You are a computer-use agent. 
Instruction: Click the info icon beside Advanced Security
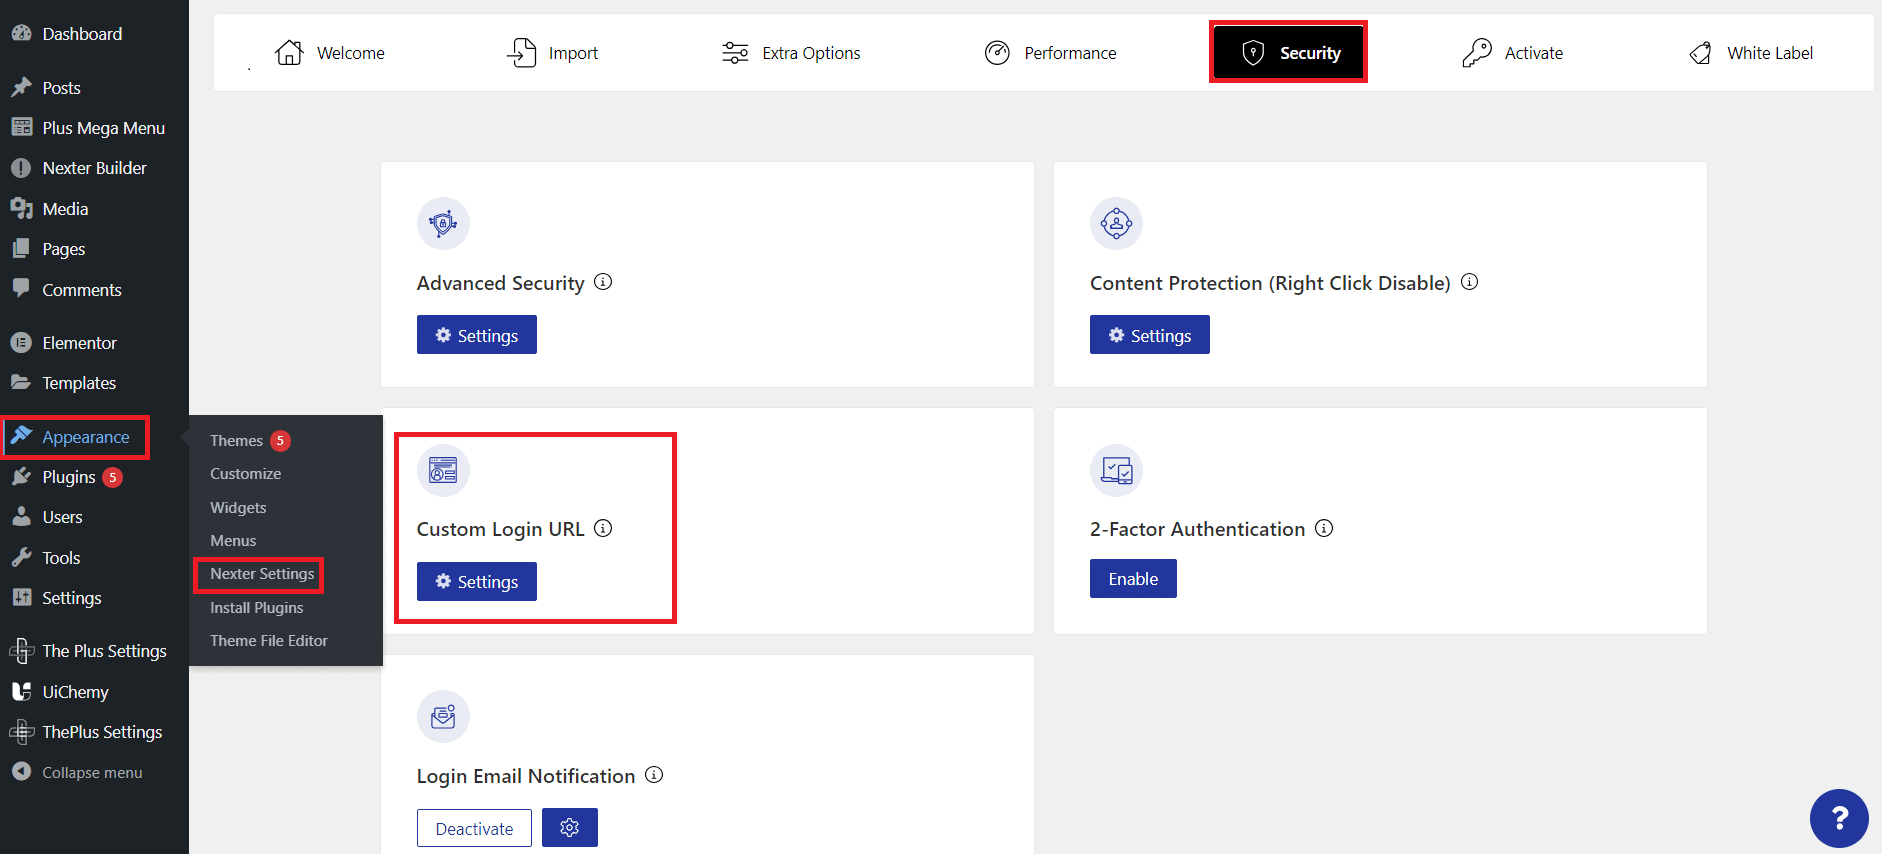point(603,282)
